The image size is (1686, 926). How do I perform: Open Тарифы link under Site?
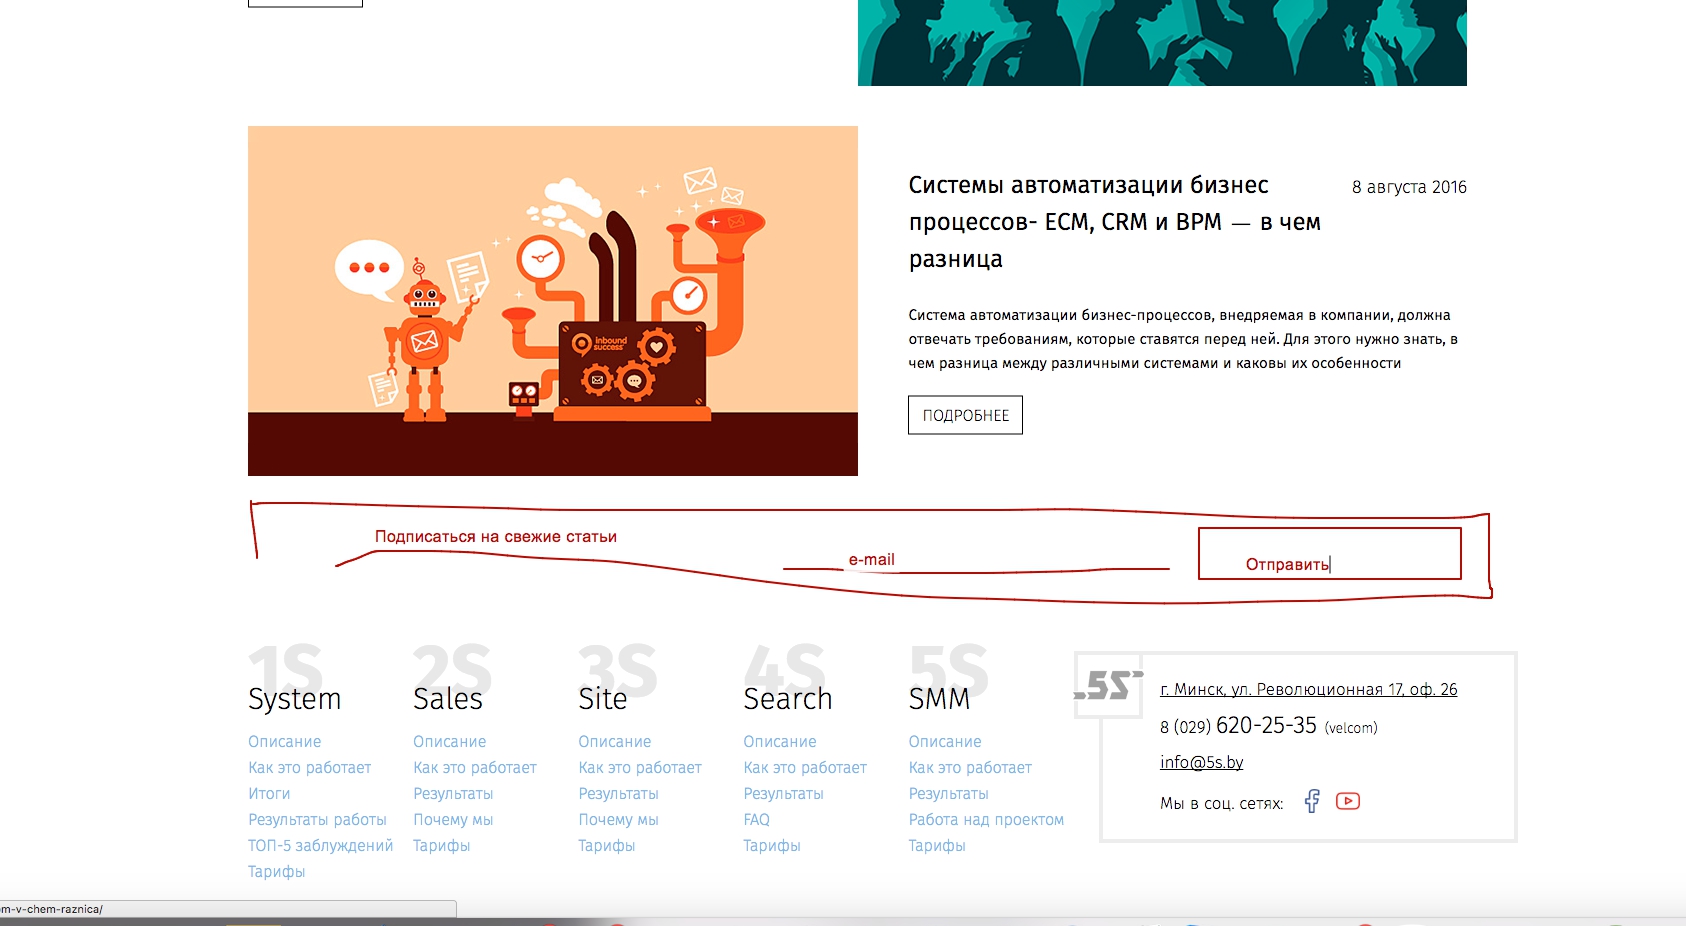point(606,845)
